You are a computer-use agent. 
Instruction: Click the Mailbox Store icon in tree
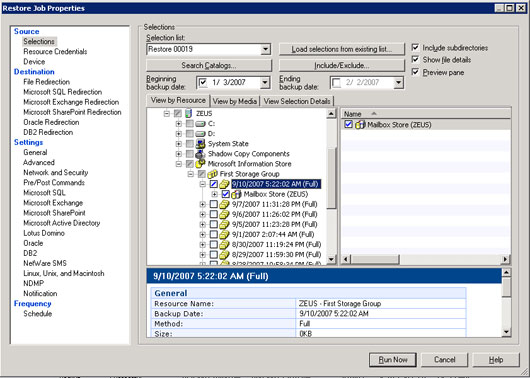coord(236,194)
